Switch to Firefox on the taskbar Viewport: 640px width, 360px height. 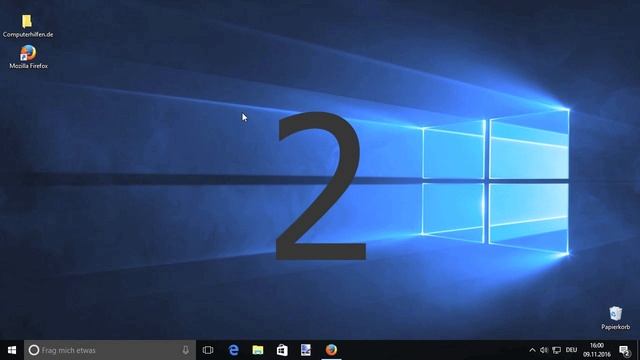(331, 350)
